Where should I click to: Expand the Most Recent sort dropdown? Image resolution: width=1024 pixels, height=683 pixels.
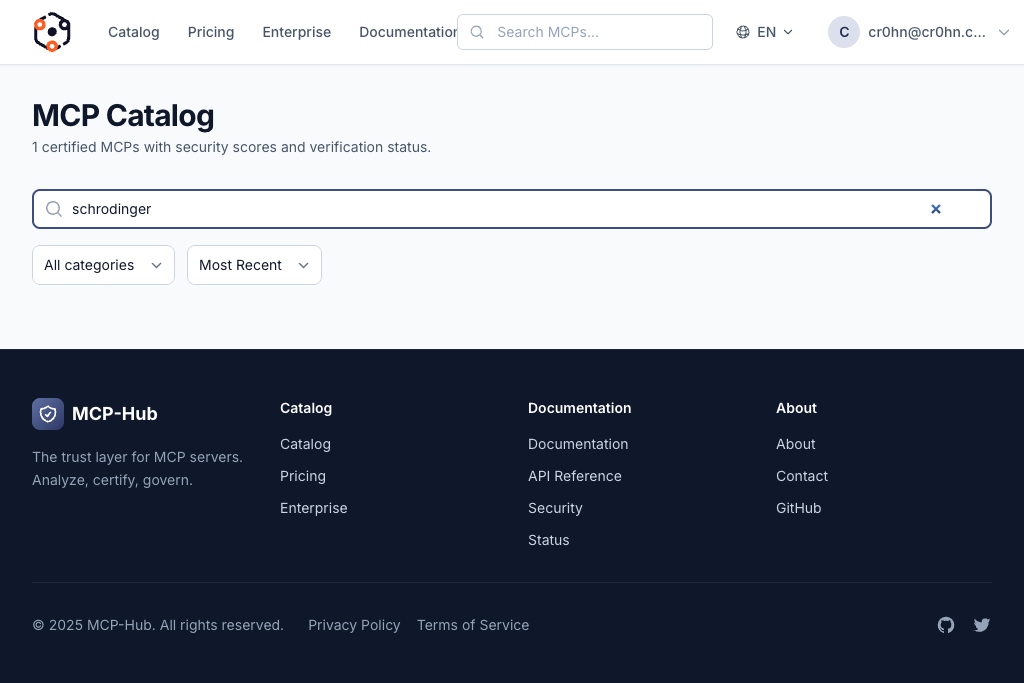(x=254, y=265)
